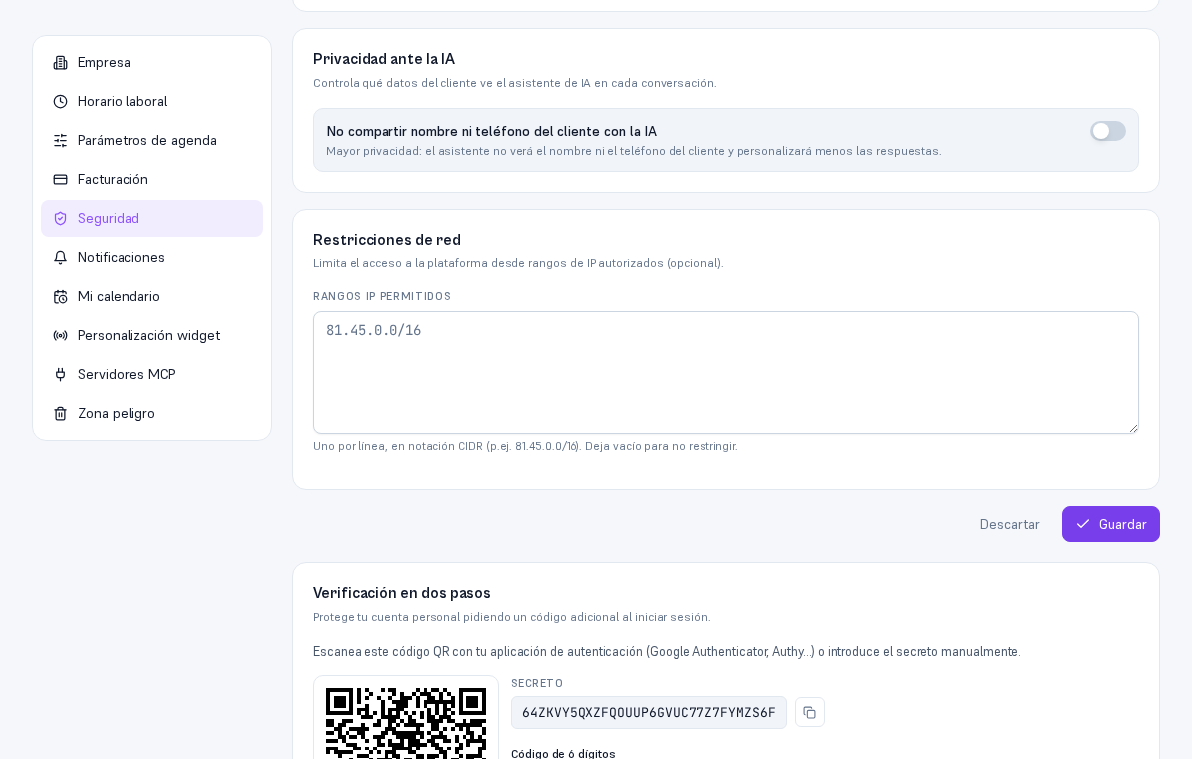Viewport: 1192px width, 759px height.
Task: Open Zona peligro section
Action: tap(152, 414)
